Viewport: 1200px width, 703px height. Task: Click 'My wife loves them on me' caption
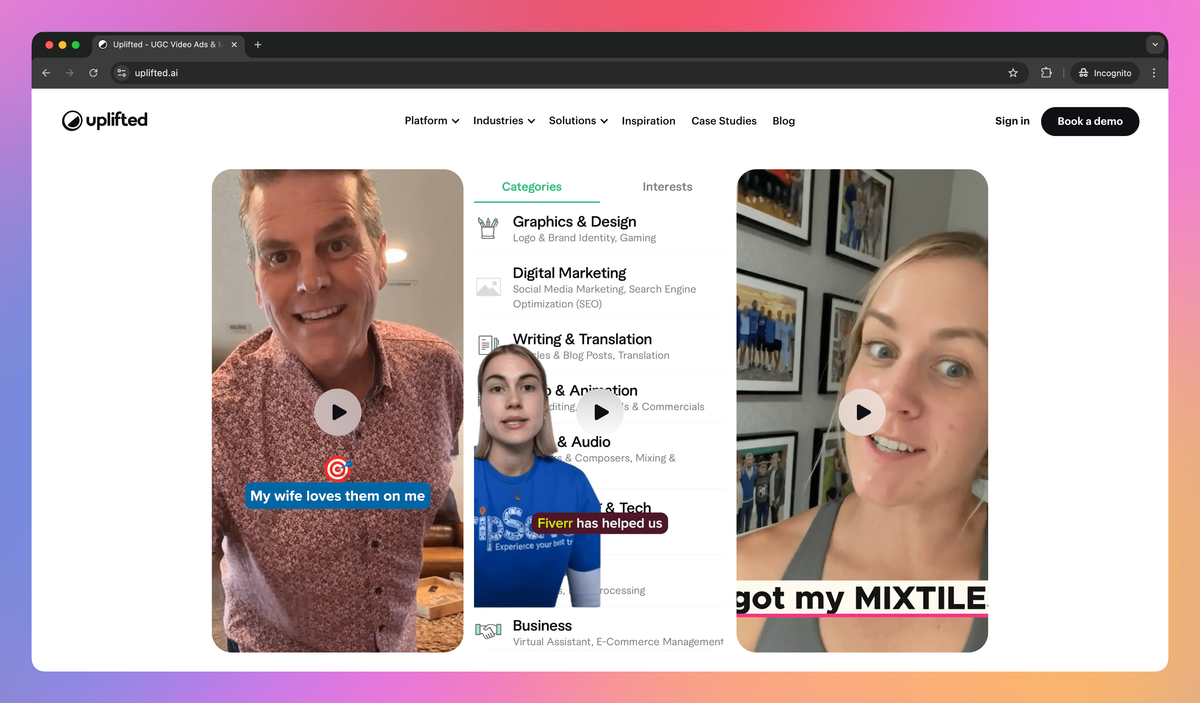click(x=338, y=496)
